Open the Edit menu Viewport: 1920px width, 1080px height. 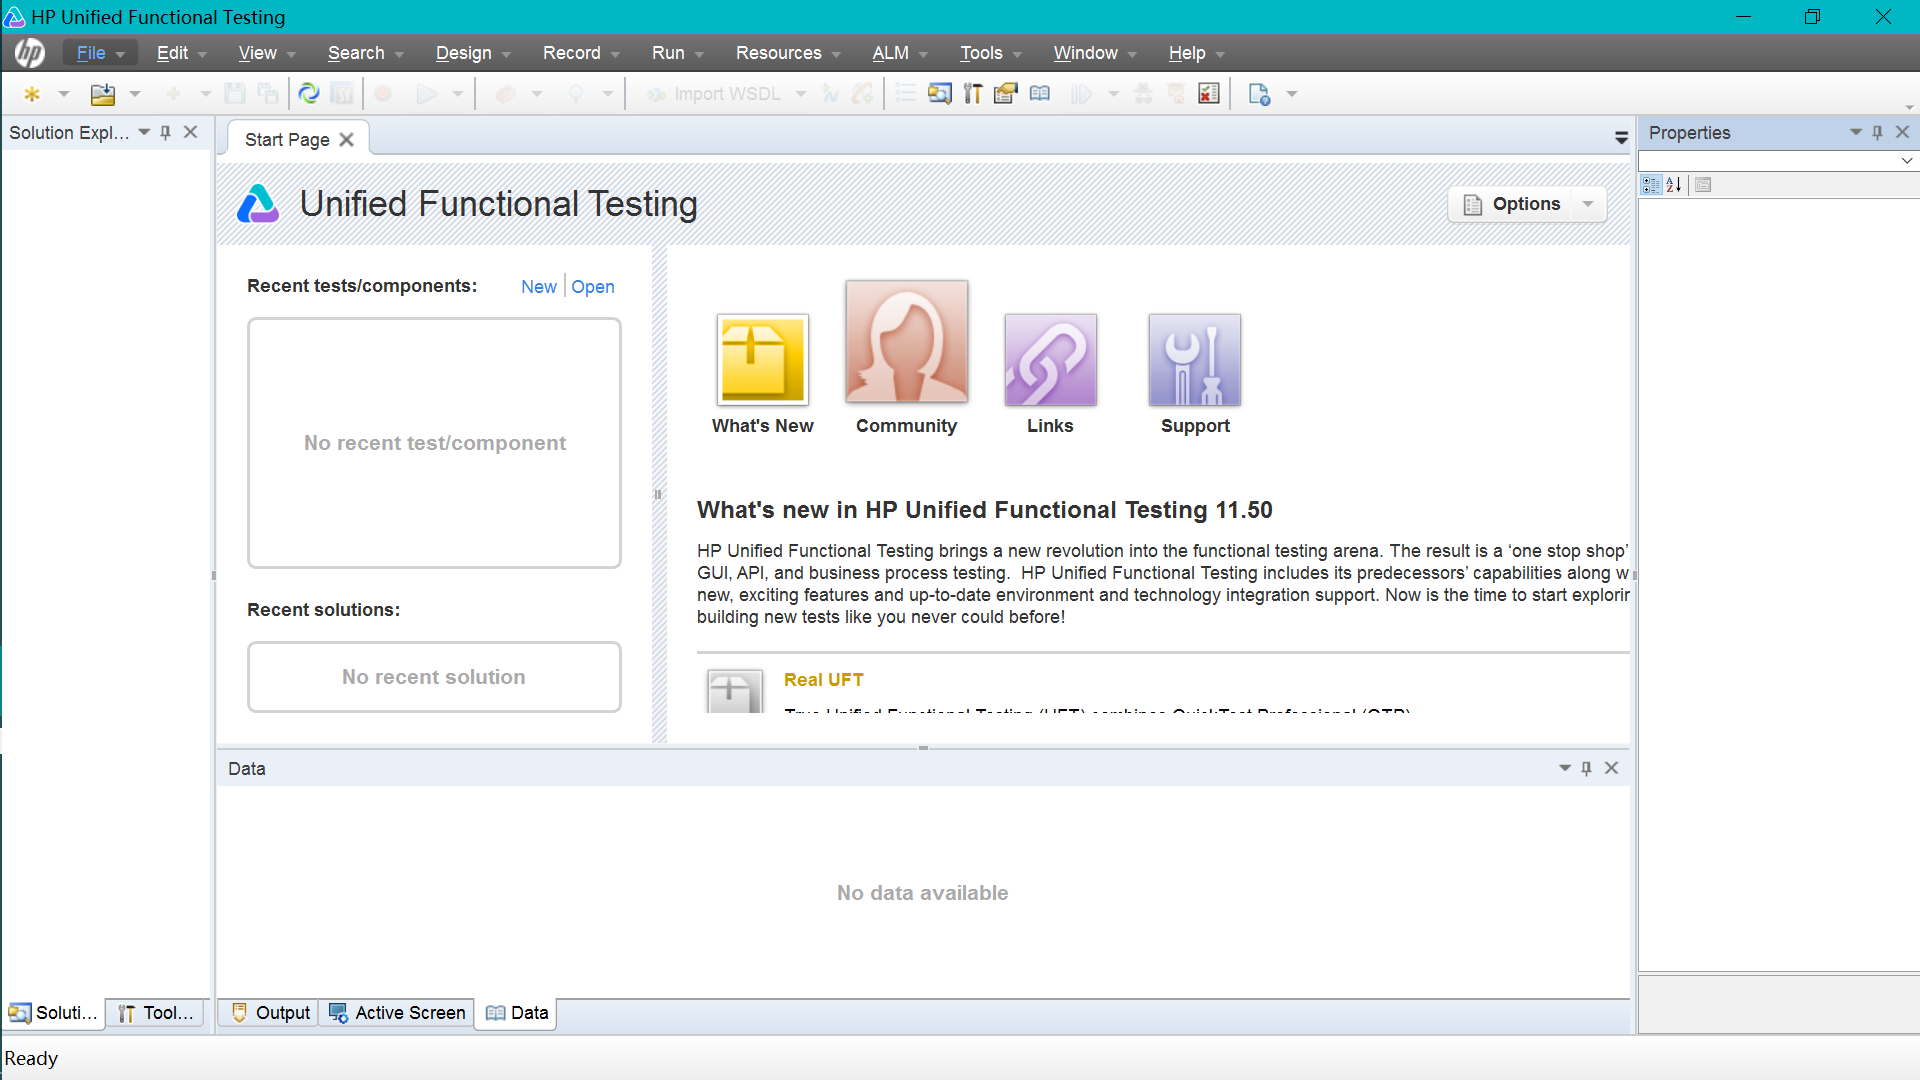point(181,53)
